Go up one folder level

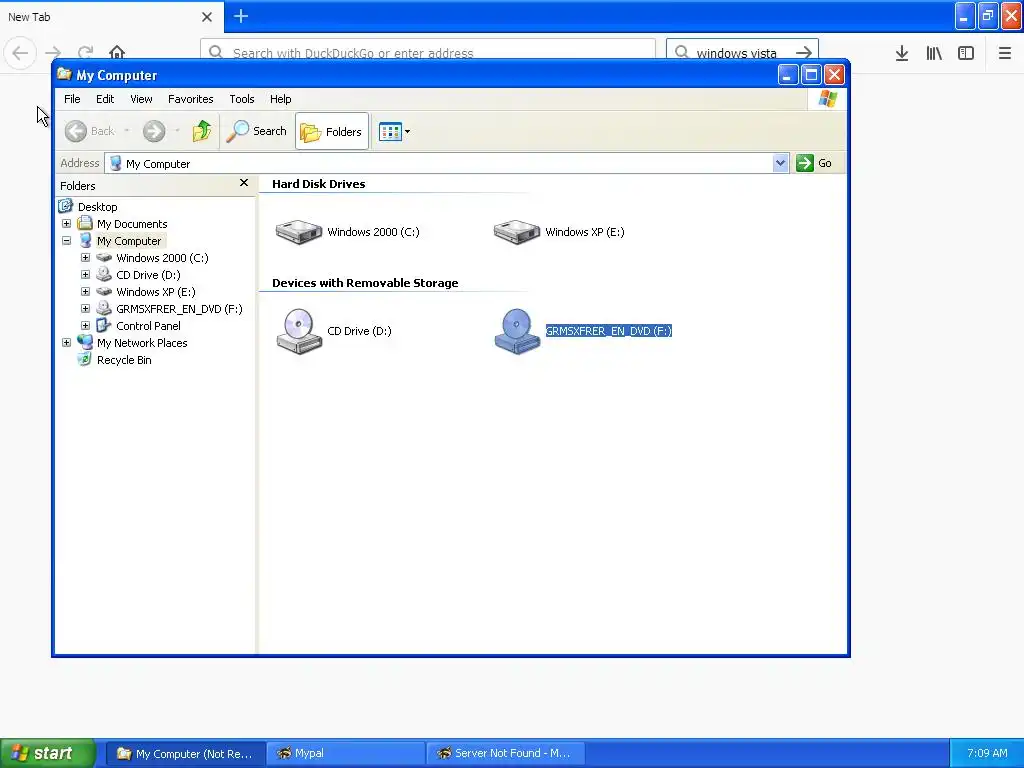pos(202,131)
